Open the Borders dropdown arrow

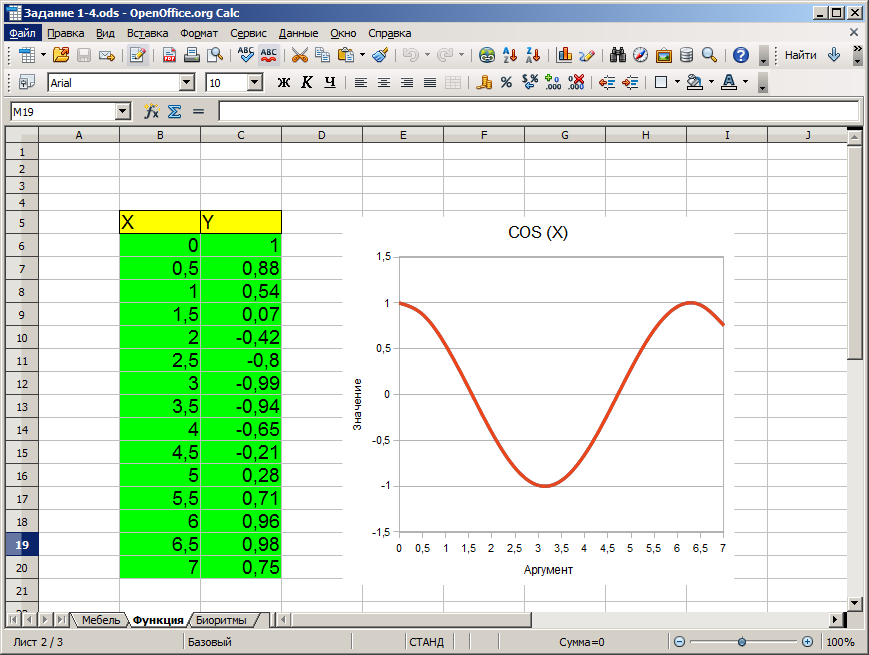pyautogui.click(x=677, y=83)
